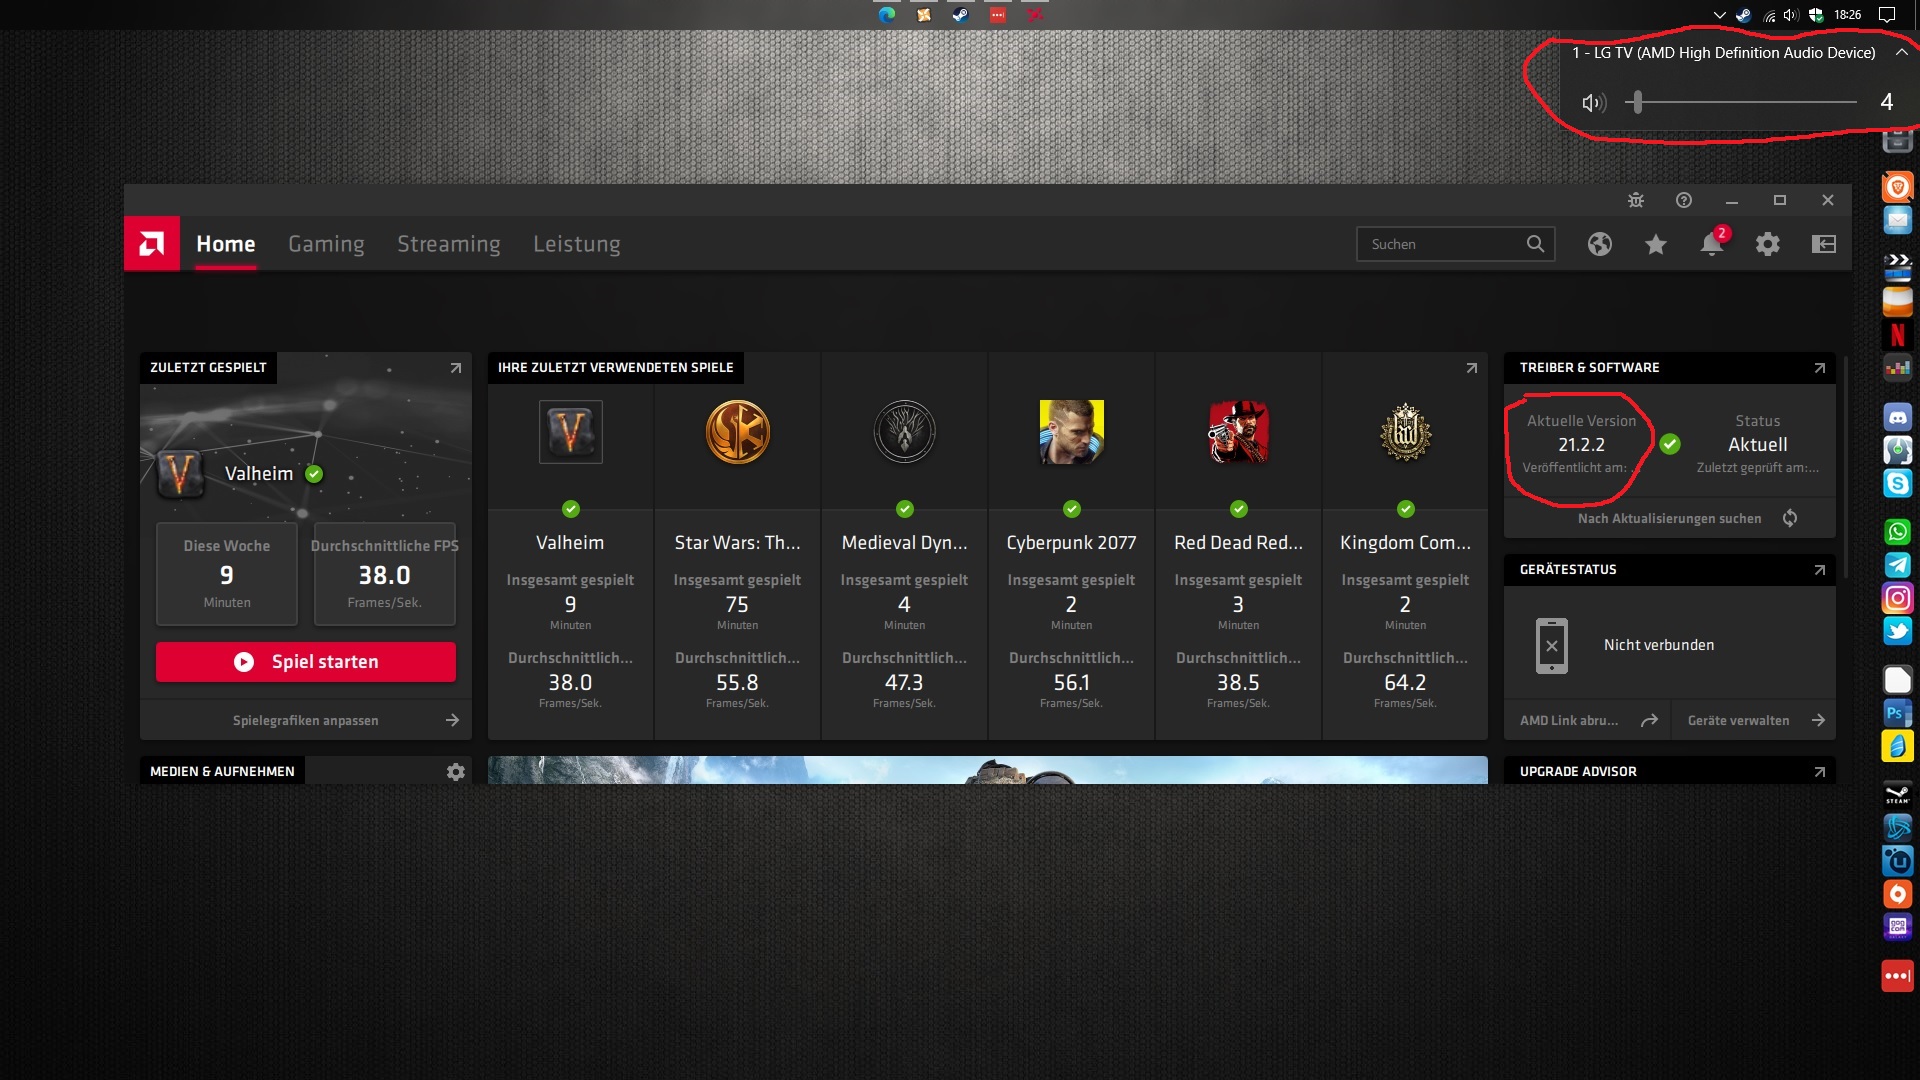Launch Origin from dock
This screenshot has height=1080, width=1920.
[x=1897, y=894]
